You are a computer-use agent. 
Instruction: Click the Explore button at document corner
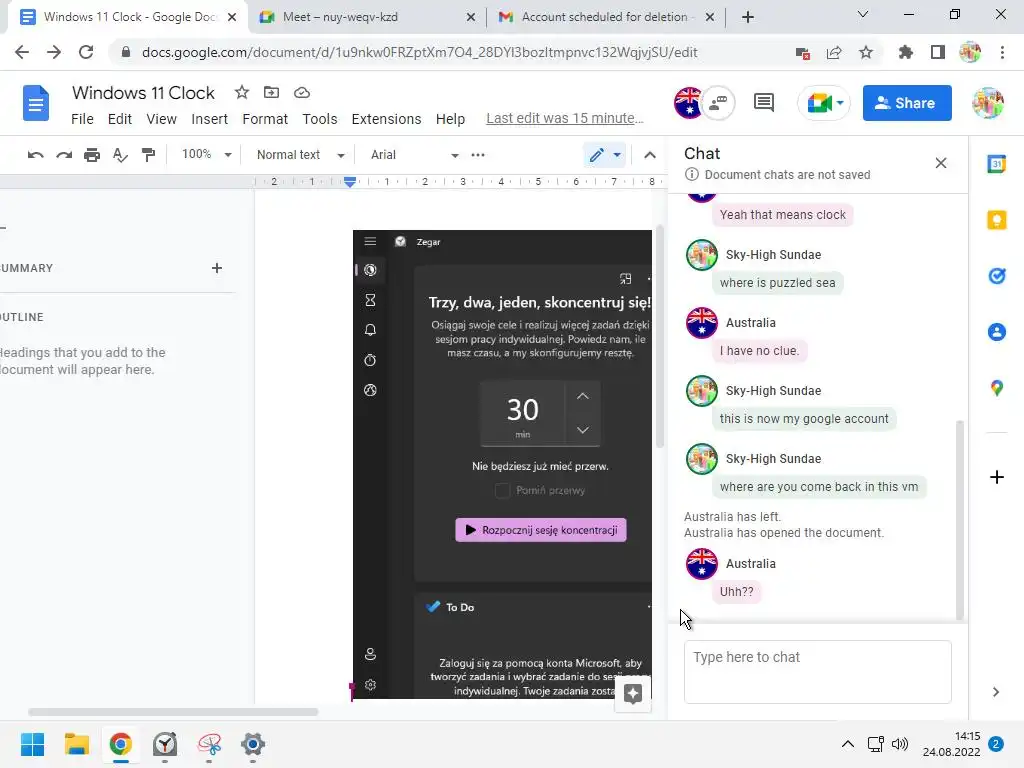point(633,694)
